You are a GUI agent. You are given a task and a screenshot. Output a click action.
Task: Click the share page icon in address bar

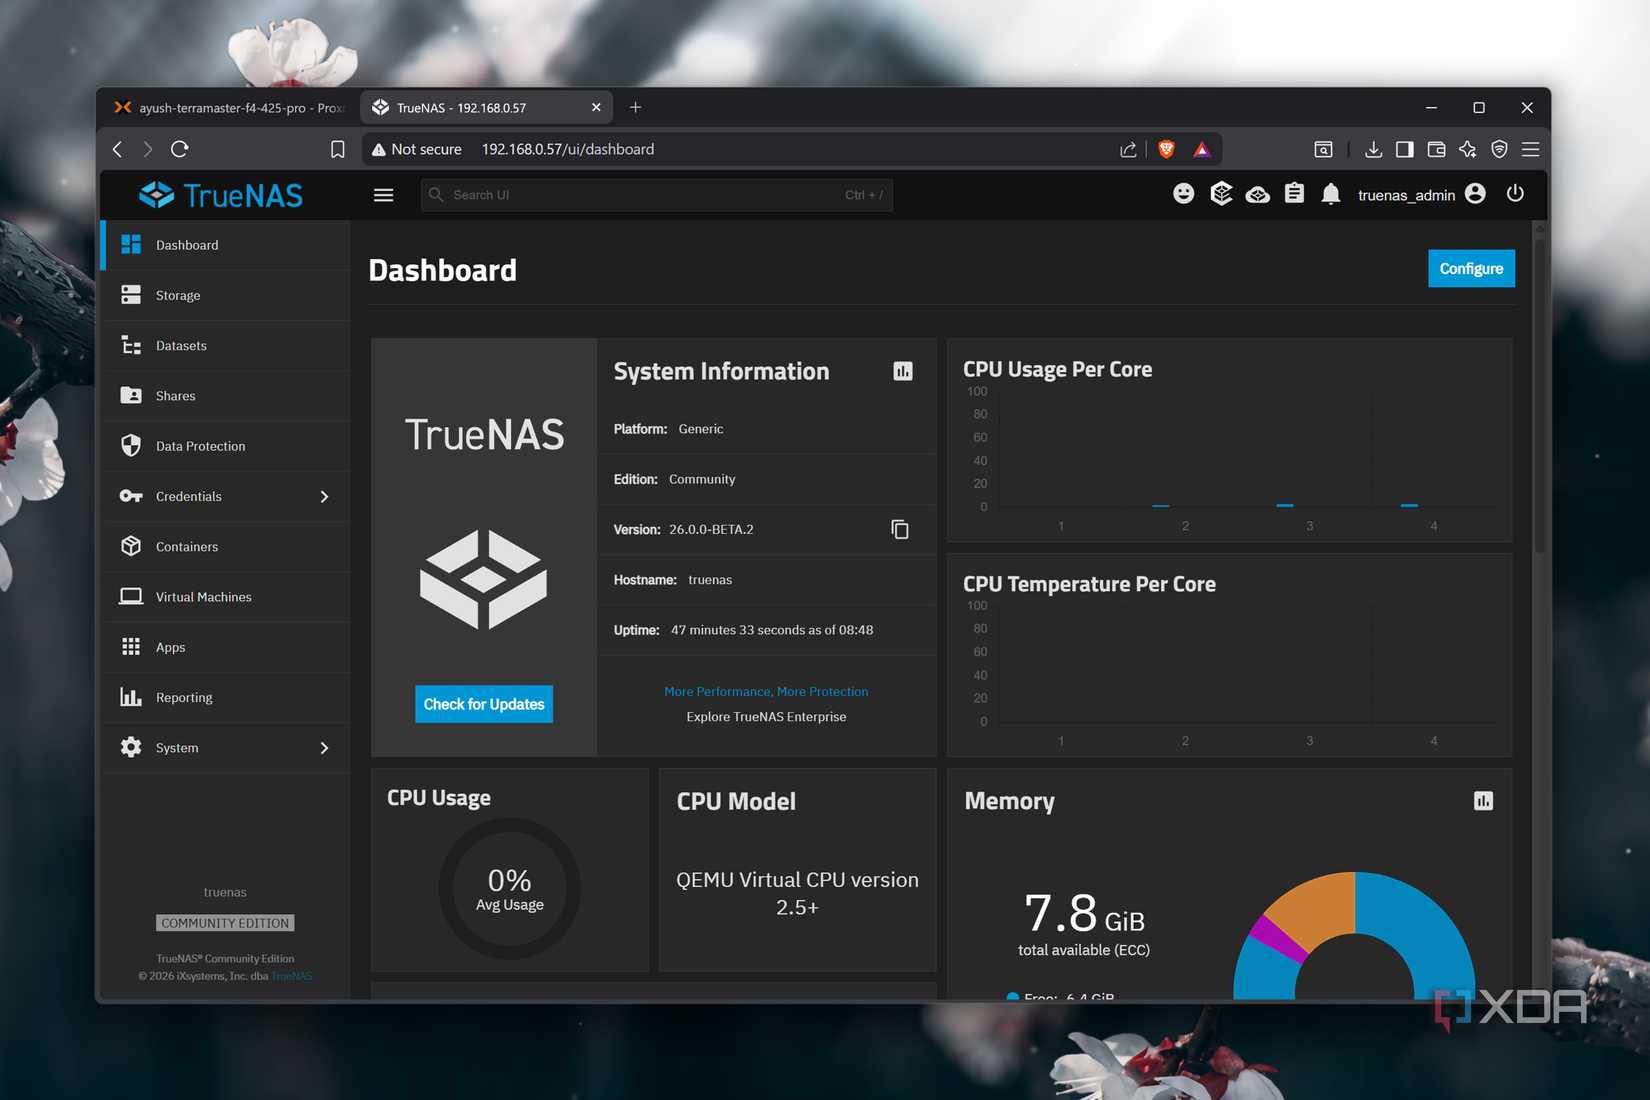(x=1128, y=149)
